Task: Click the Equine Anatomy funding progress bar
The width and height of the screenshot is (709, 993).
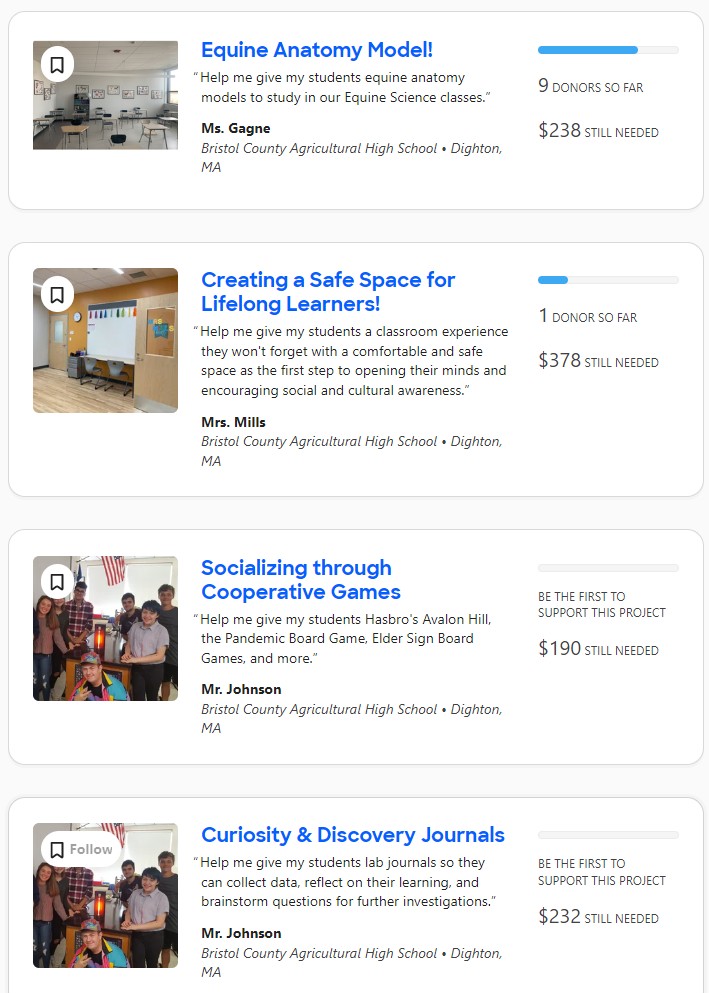Action: pyautogui.click(x=608, y=50)
